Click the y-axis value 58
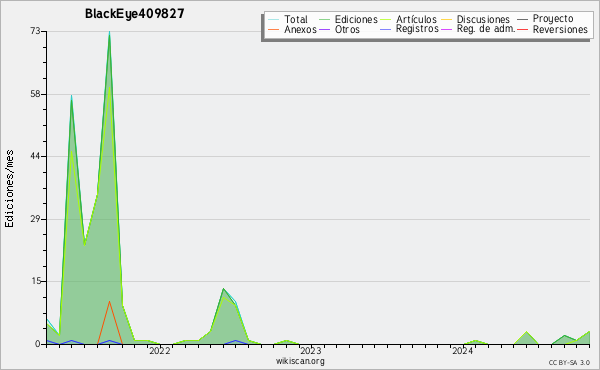Image resolution: width=600 pixels, height=370 pixels. click(36, 94)
